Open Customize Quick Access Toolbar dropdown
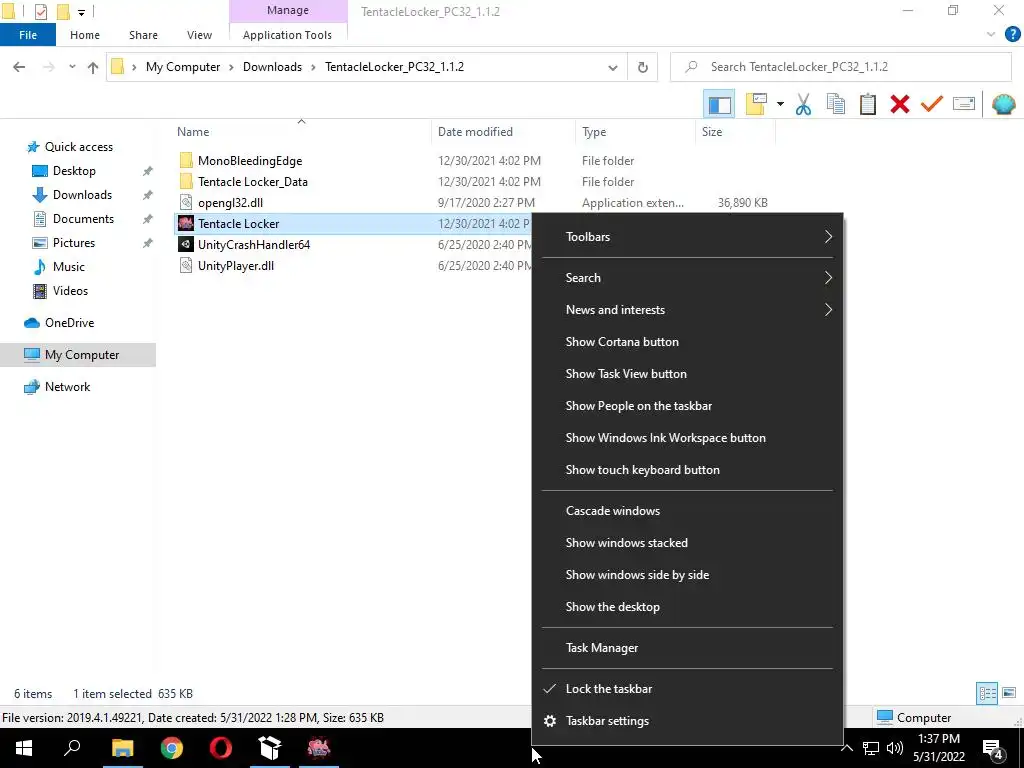Image resolution: width=1024 pixels, height=768 pixels. [x=82, y=12]
